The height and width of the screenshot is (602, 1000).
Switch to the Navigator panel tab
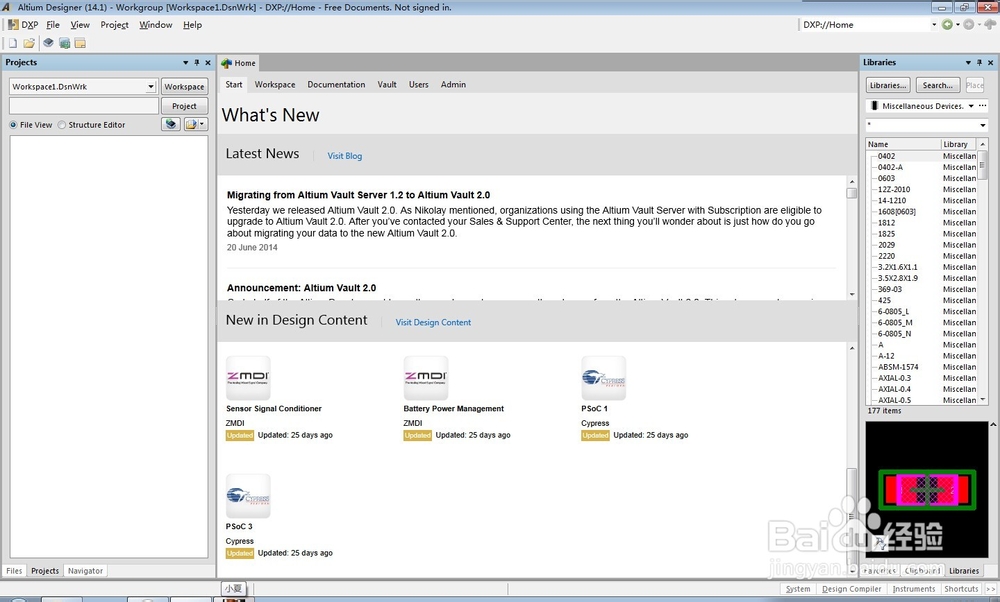(x=85, y=571)
